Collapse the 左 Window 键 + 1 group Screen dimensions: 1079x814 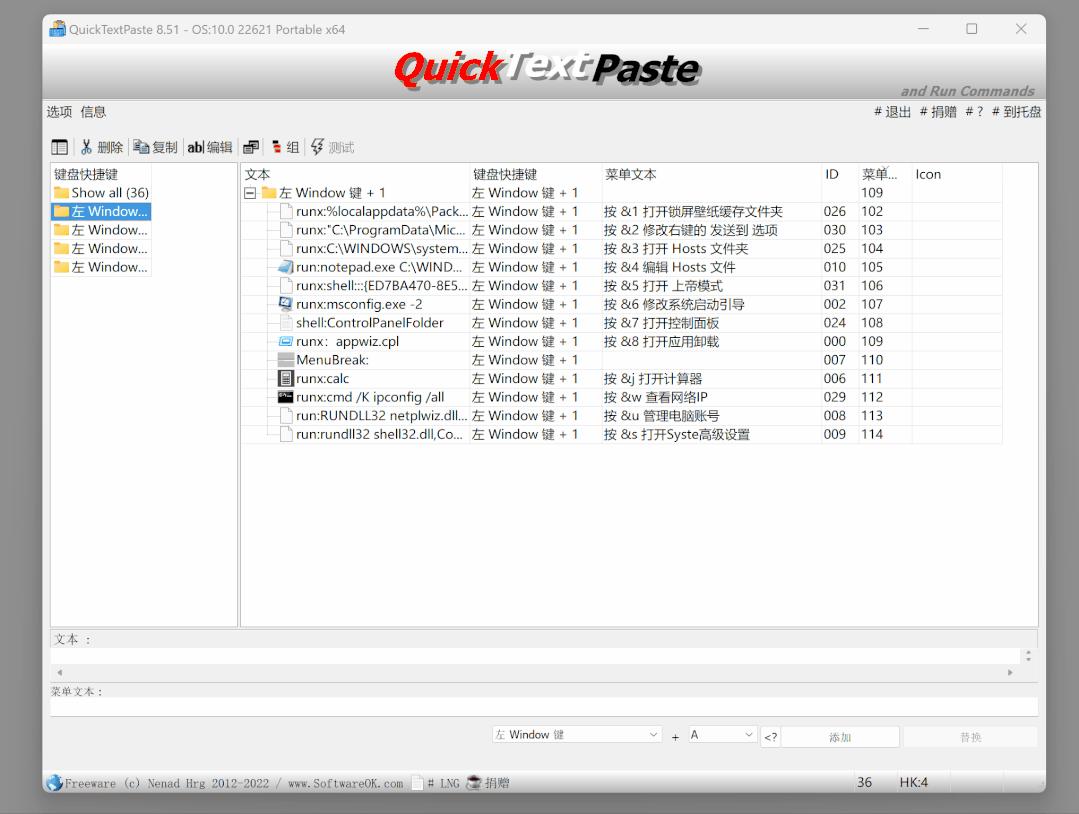coord(248,192)
